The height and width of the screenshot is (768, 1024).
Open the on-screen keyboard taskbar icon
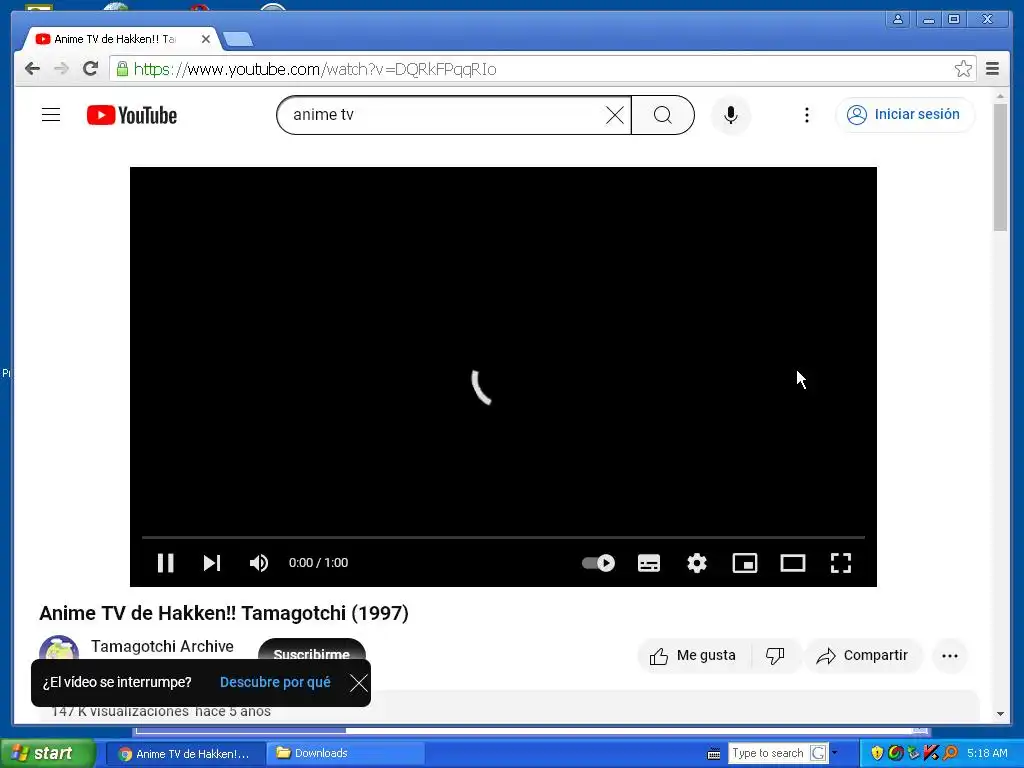point(714,754)
